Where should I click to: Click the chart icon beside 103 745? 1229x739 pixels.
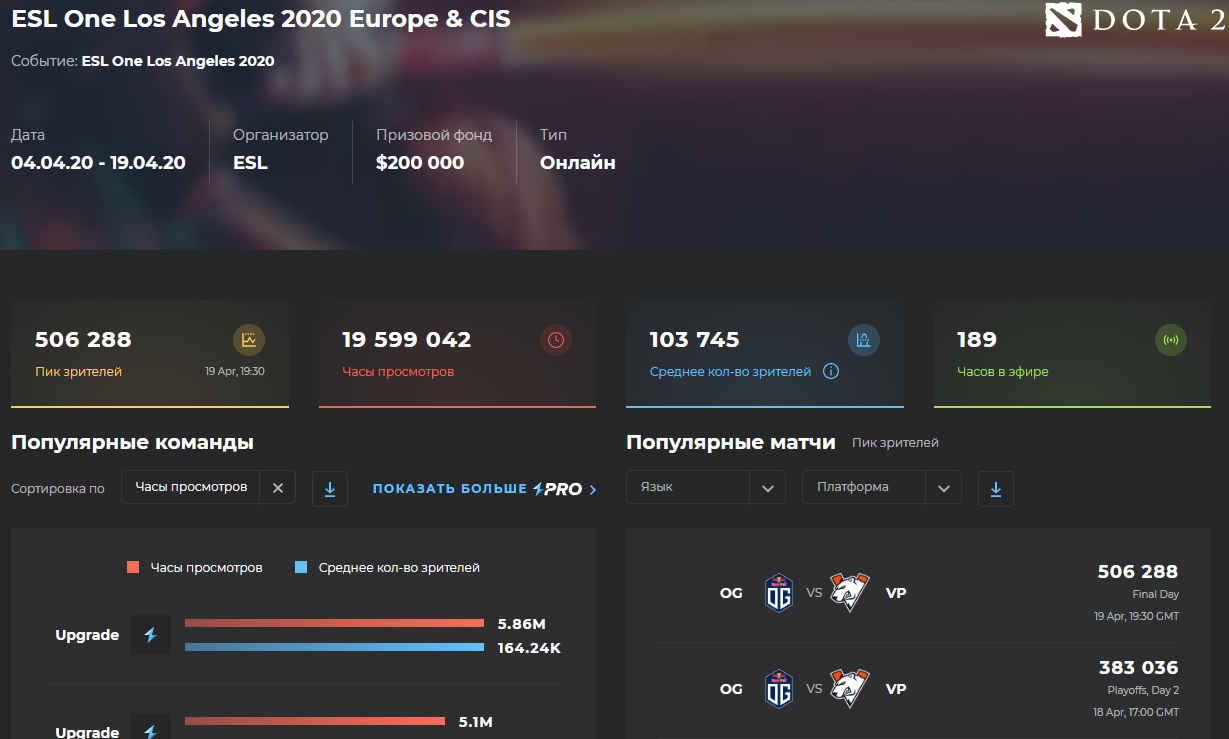[864, 340]
